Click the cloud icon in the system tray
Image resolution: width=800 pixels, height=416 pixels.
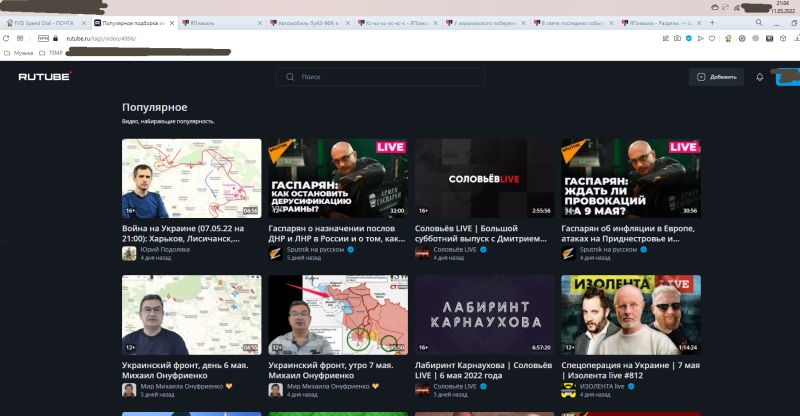click(714, 7)
